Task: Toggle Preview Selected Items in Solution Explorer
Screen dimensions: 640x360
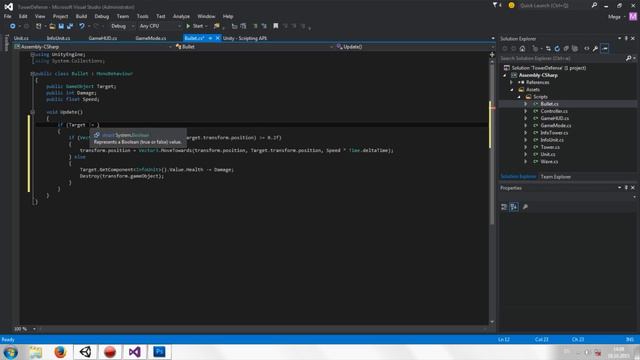Action: click(605, 49)
